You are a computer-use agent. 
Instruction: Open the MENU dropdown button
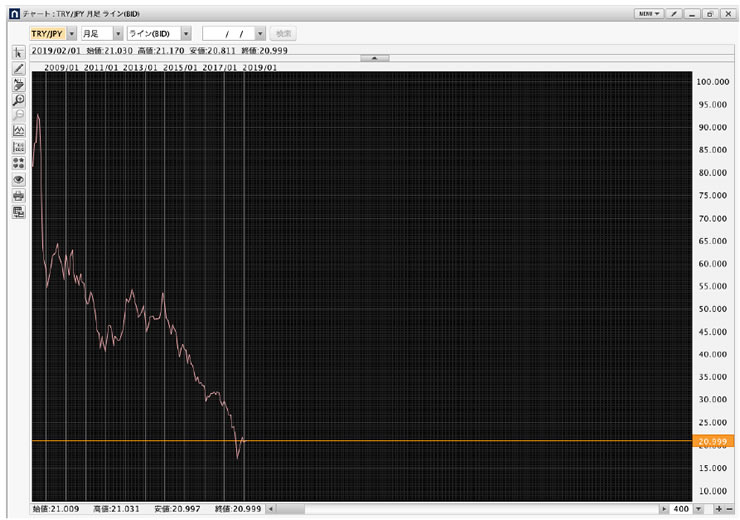click(649, 14)
